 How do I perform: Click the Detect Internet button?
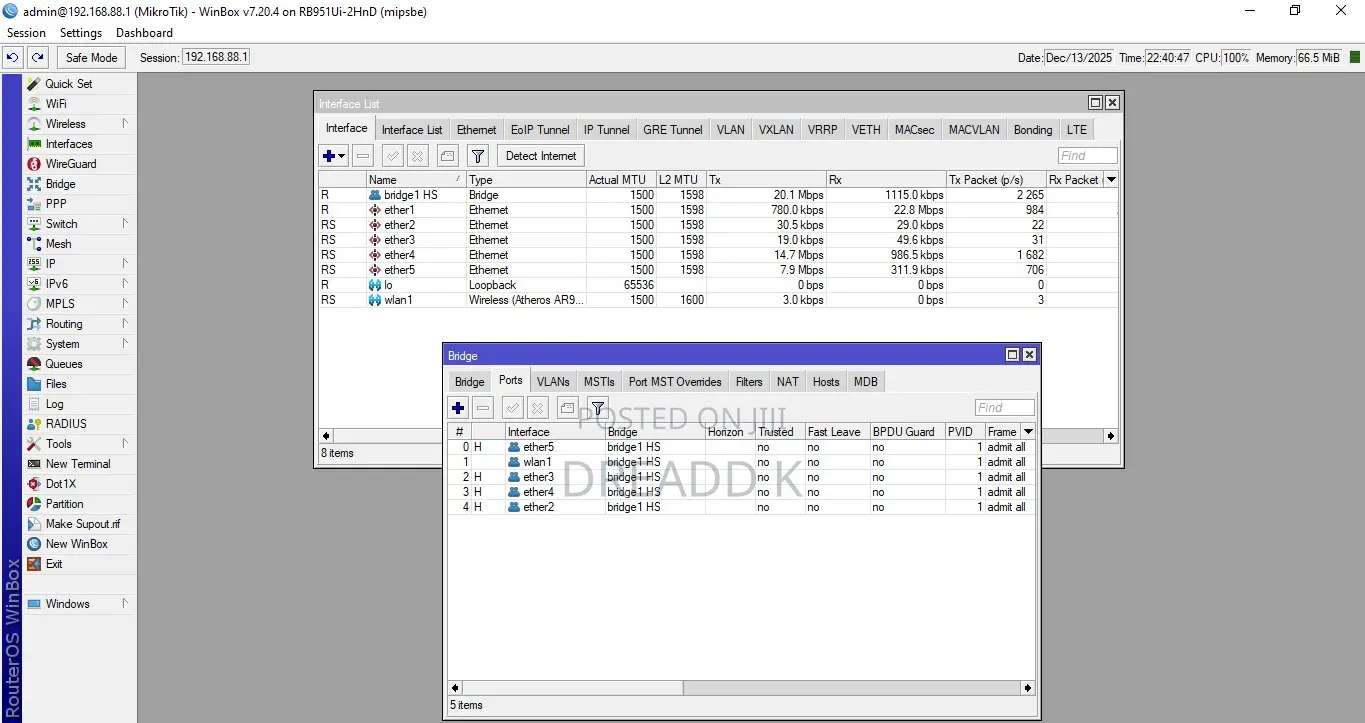(541, 156)
